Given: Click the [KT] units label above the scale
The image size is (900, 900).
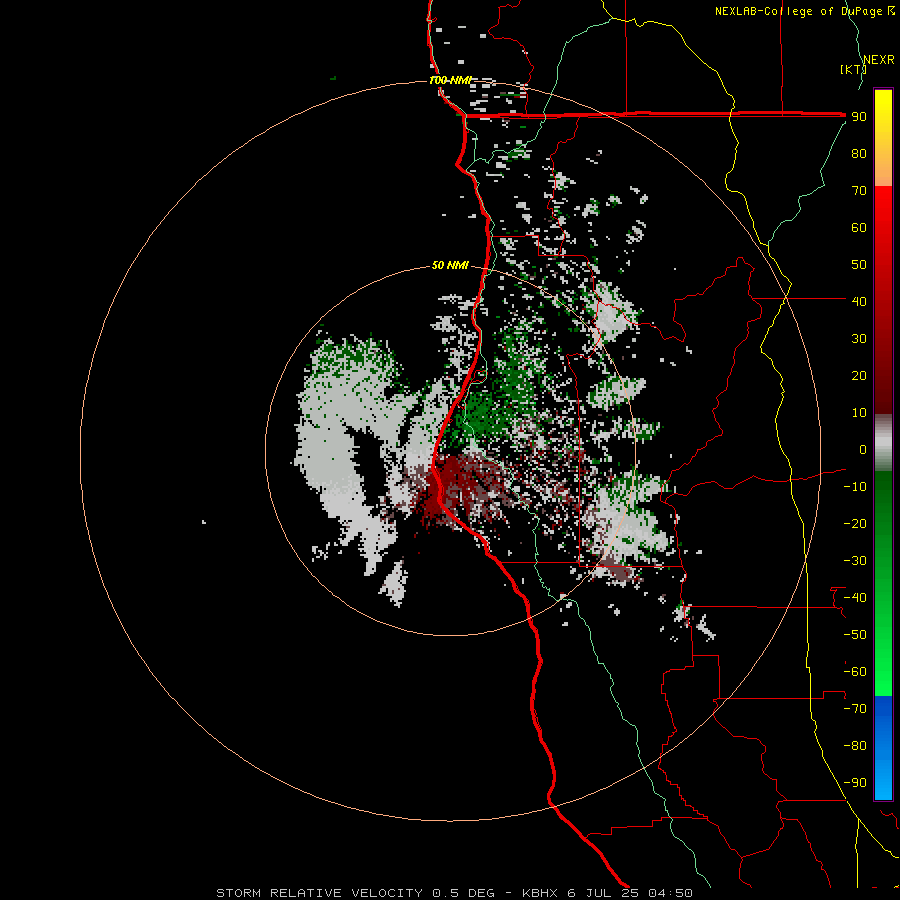Looking at the screenshot, I should pos(853,69).
